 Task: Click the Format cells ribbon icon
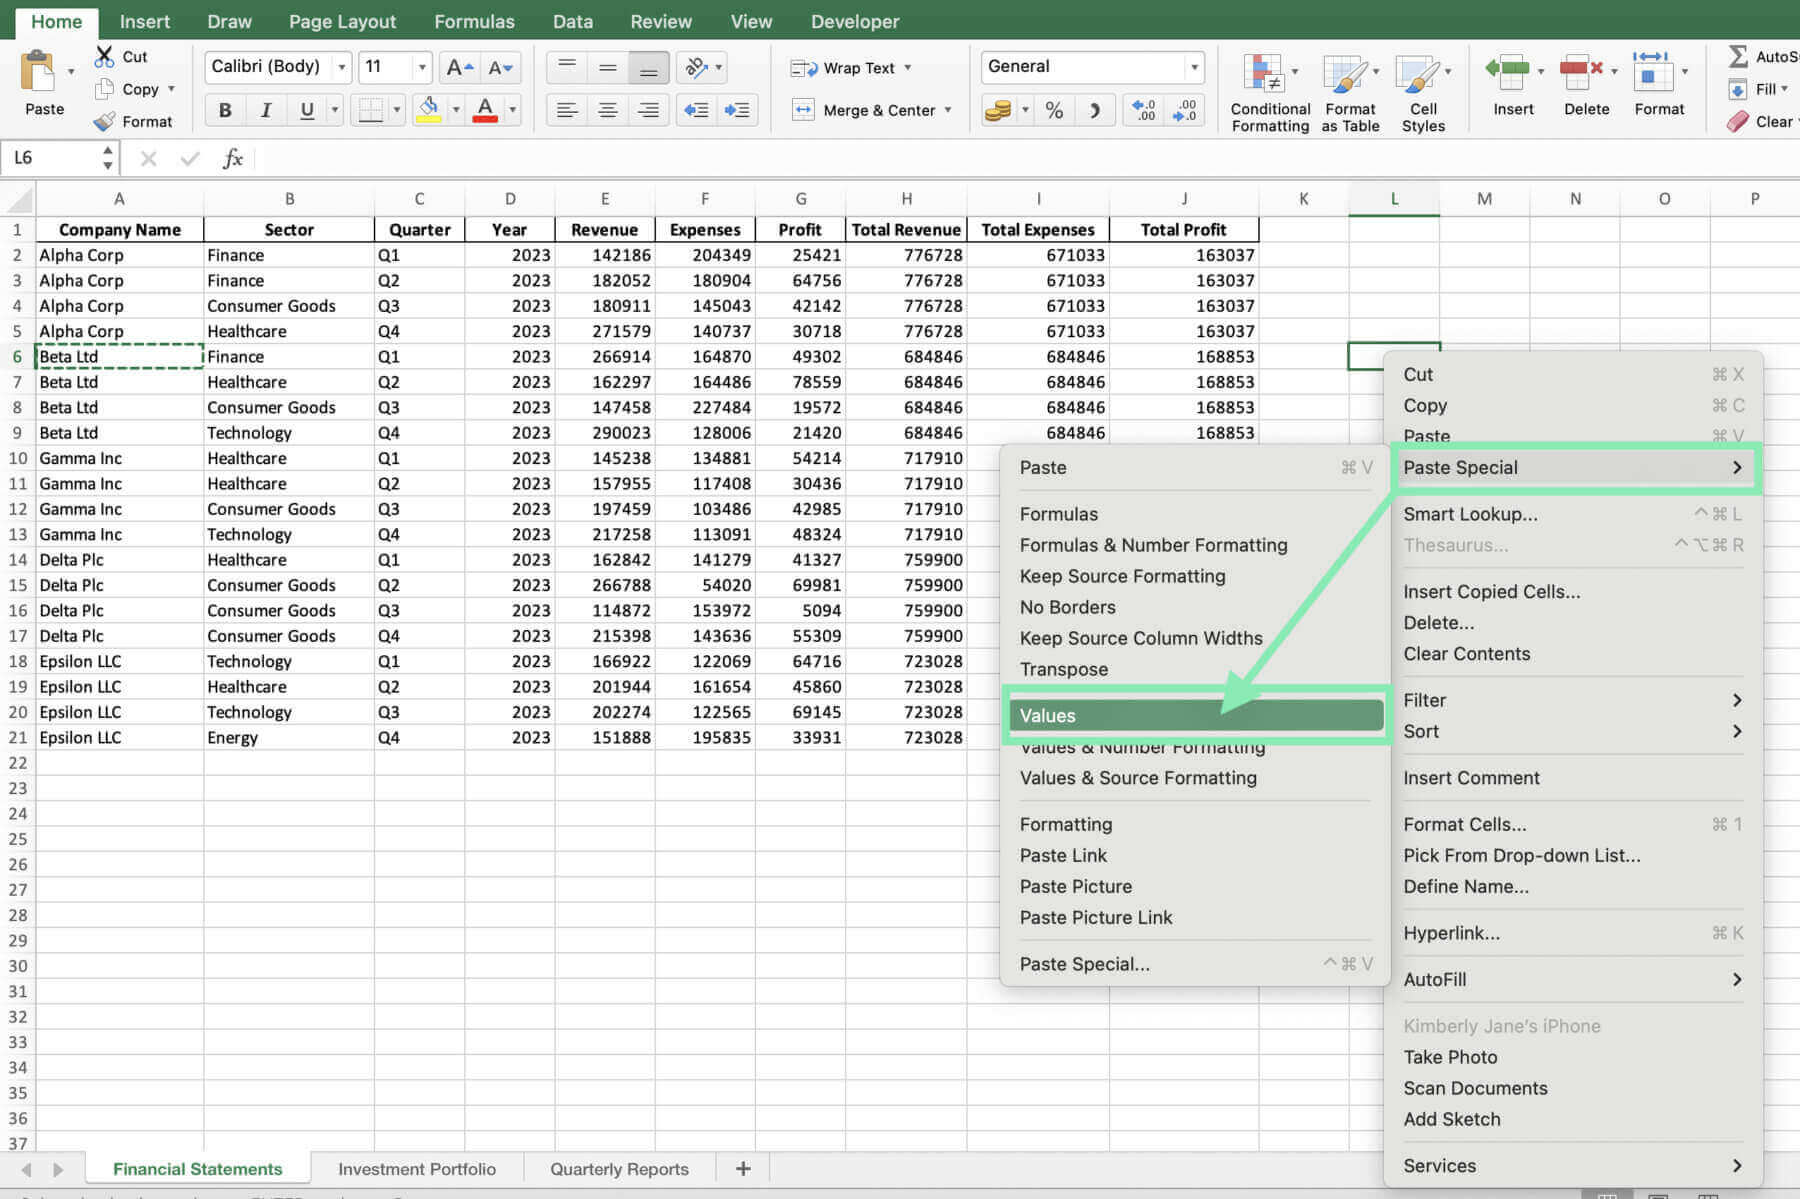(x=1652, y=71)
